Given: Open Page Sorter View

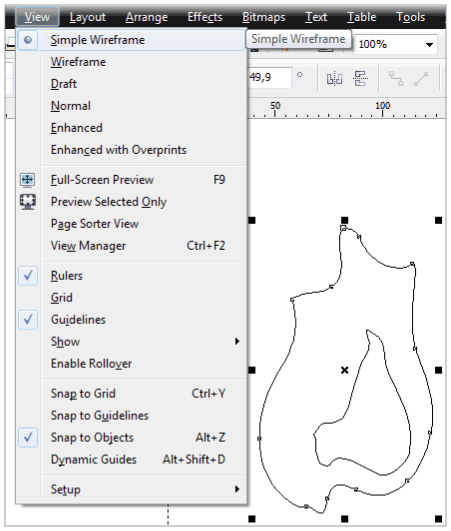Looking at the screenshot, I should click(131, 224).
